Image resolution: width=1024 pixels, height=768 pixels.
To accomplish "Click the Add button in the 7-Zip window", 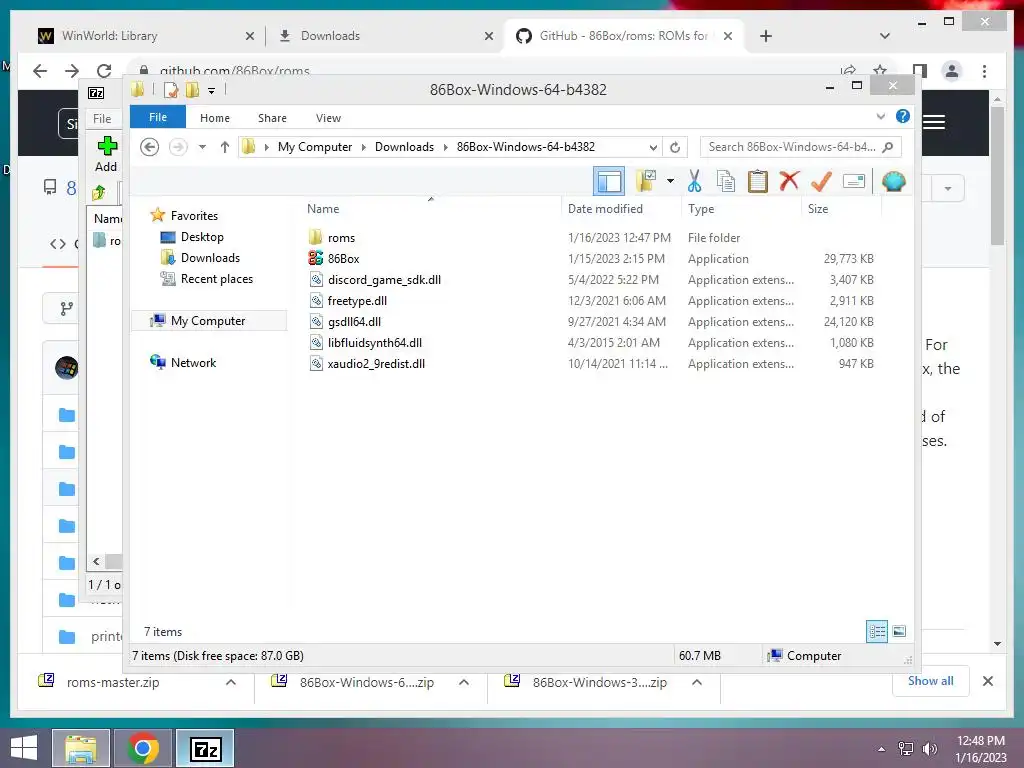I will tap(106, 155).
